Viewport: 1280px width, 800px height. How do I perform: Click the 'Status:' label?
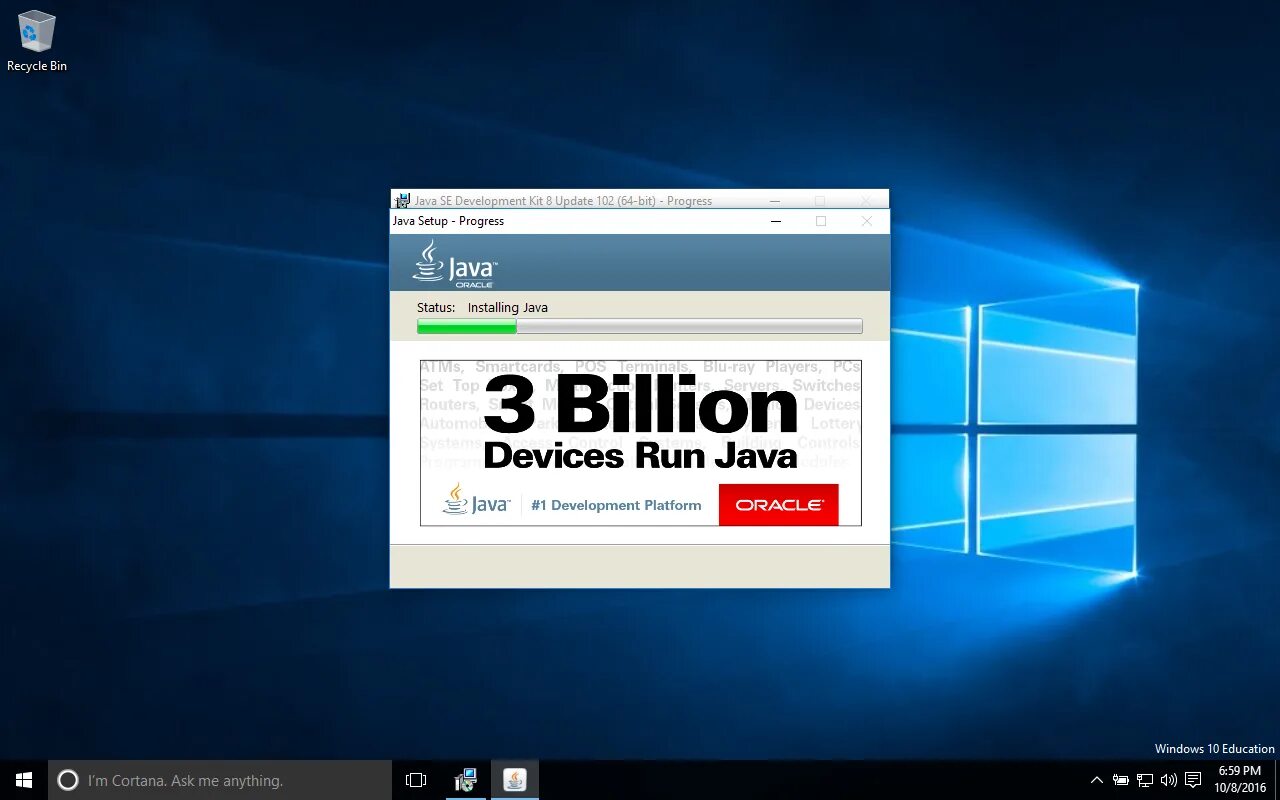point(436,308)
